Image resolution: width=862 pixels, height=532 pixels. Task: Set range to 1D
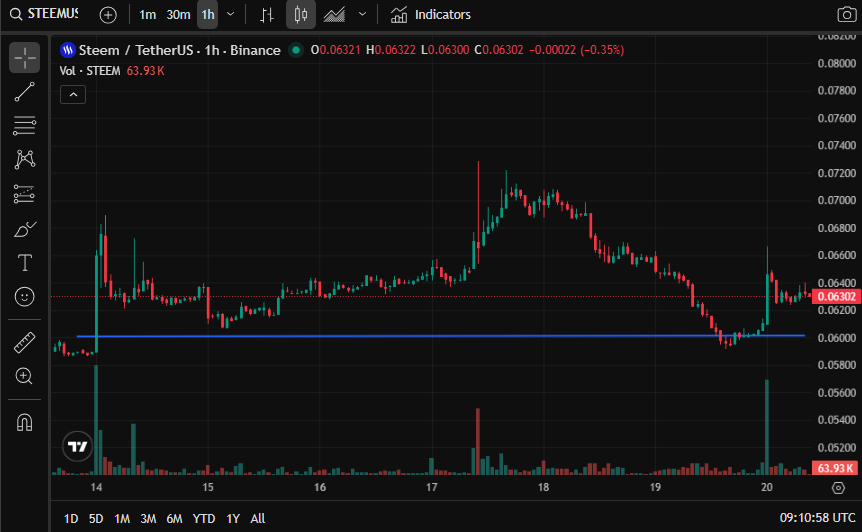pyautogui.click(x=71, y=519)
